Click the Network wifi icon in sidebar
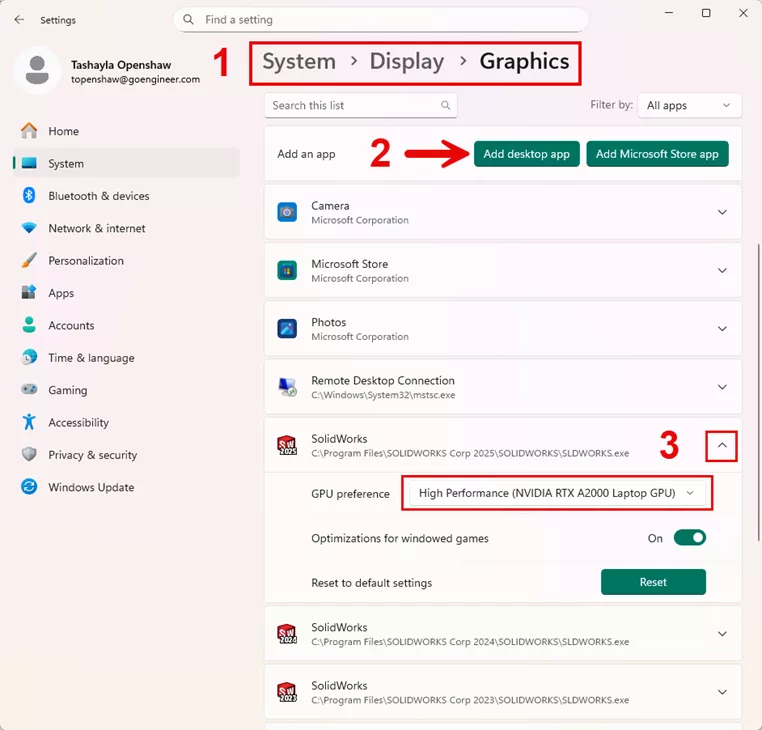 (29, 228)
